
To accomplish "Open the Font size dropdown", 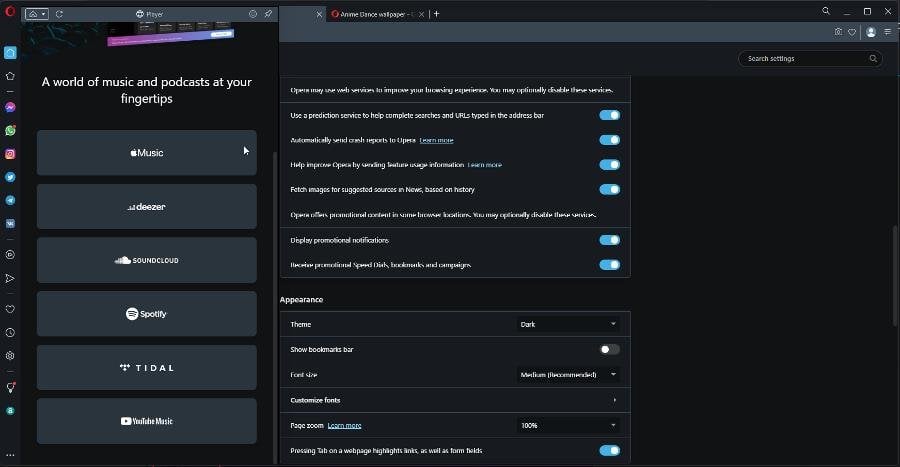I will 568,375.
